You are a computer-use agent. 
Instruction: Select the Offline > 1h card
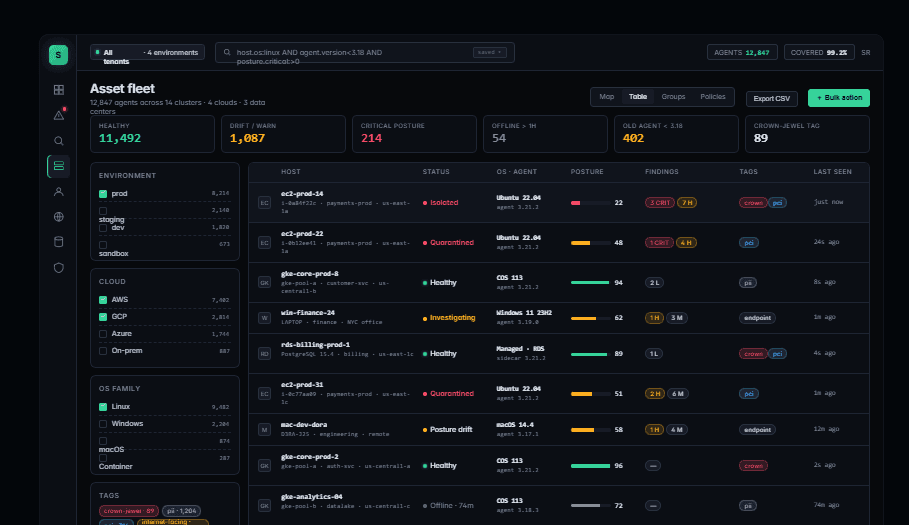546,134
